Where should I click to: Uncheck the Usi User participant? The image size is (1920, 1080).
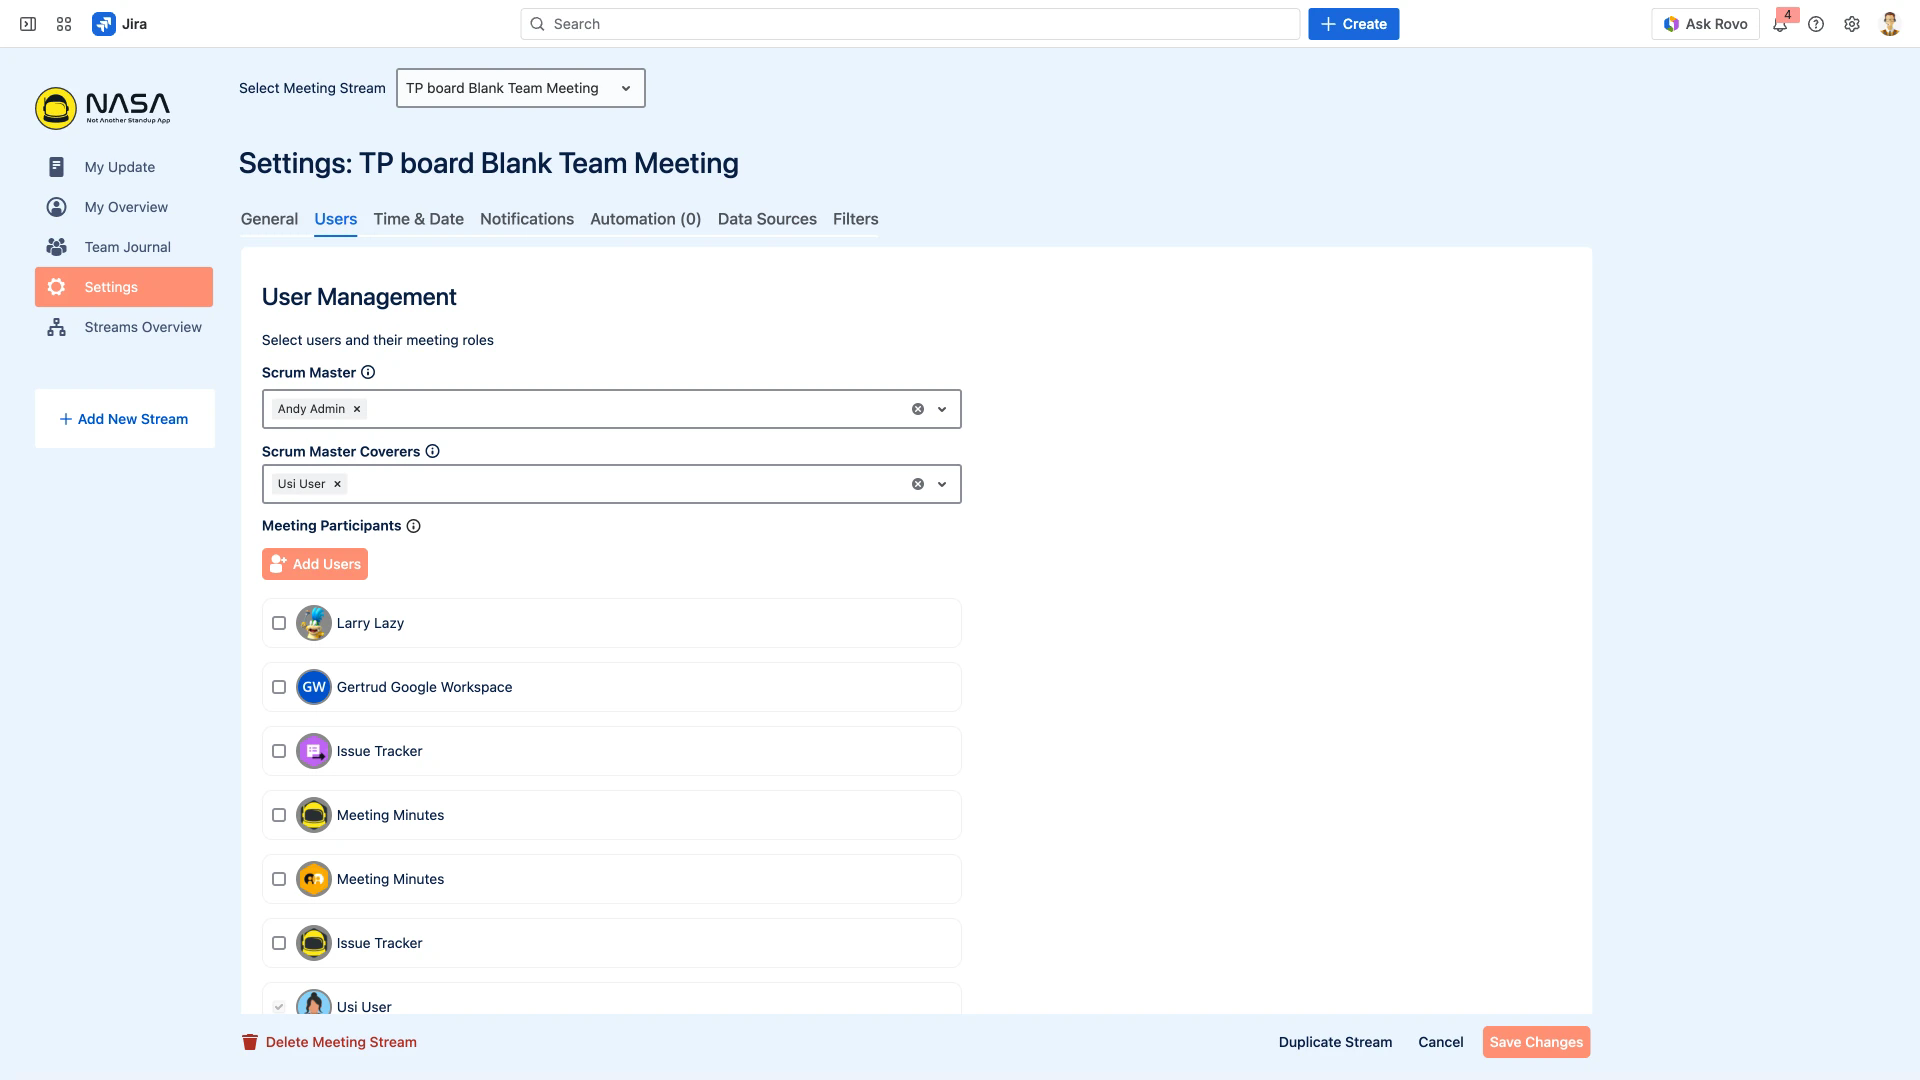279,1006
